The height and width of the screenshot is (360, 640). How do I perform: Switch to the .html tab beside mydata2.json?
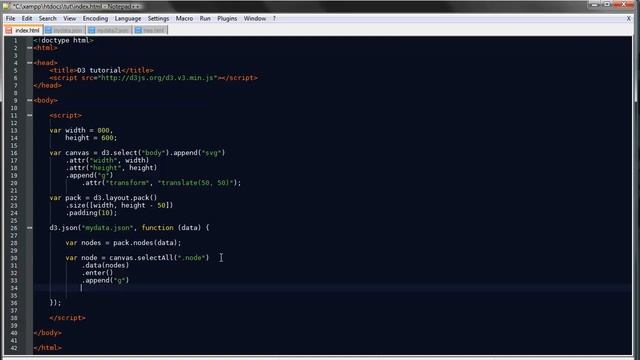150,30
